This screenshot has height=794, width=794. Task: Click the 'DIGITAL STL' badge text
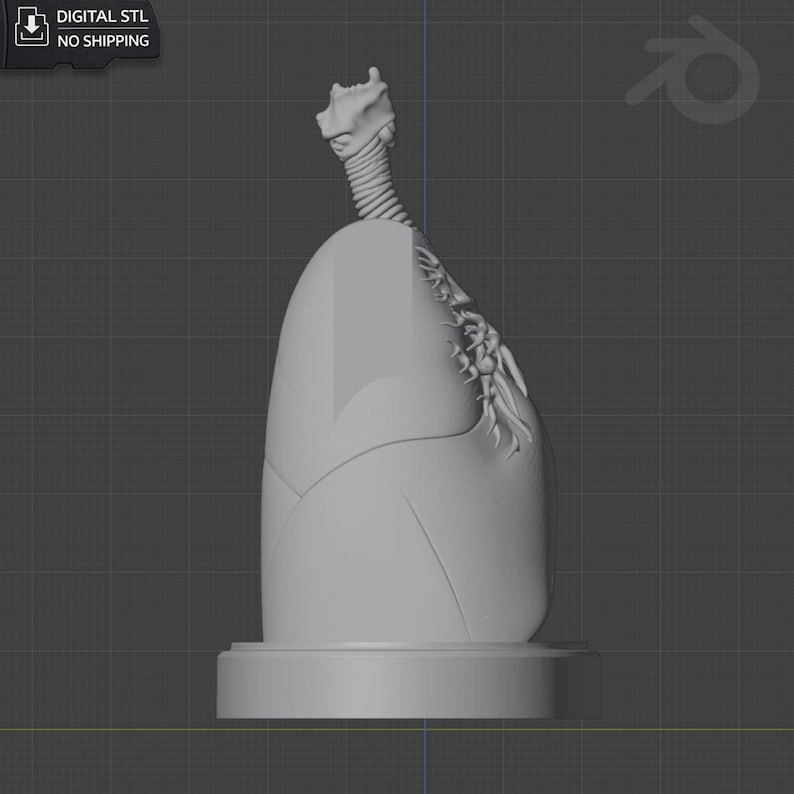click(102, 16)
